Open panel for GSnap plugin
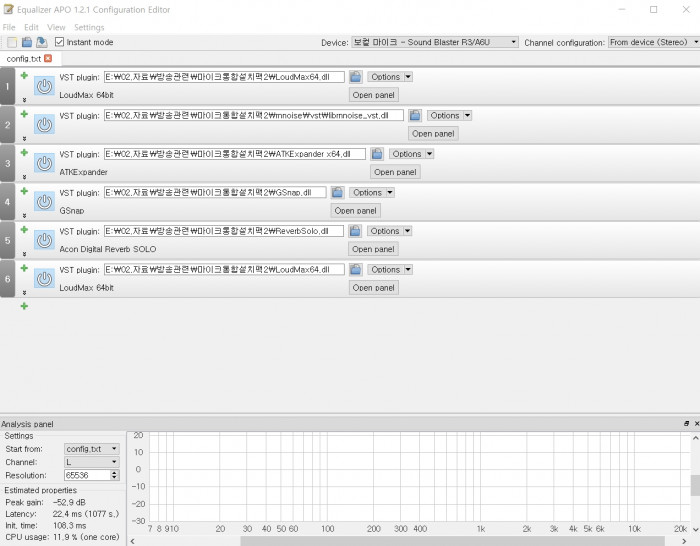 356,211
